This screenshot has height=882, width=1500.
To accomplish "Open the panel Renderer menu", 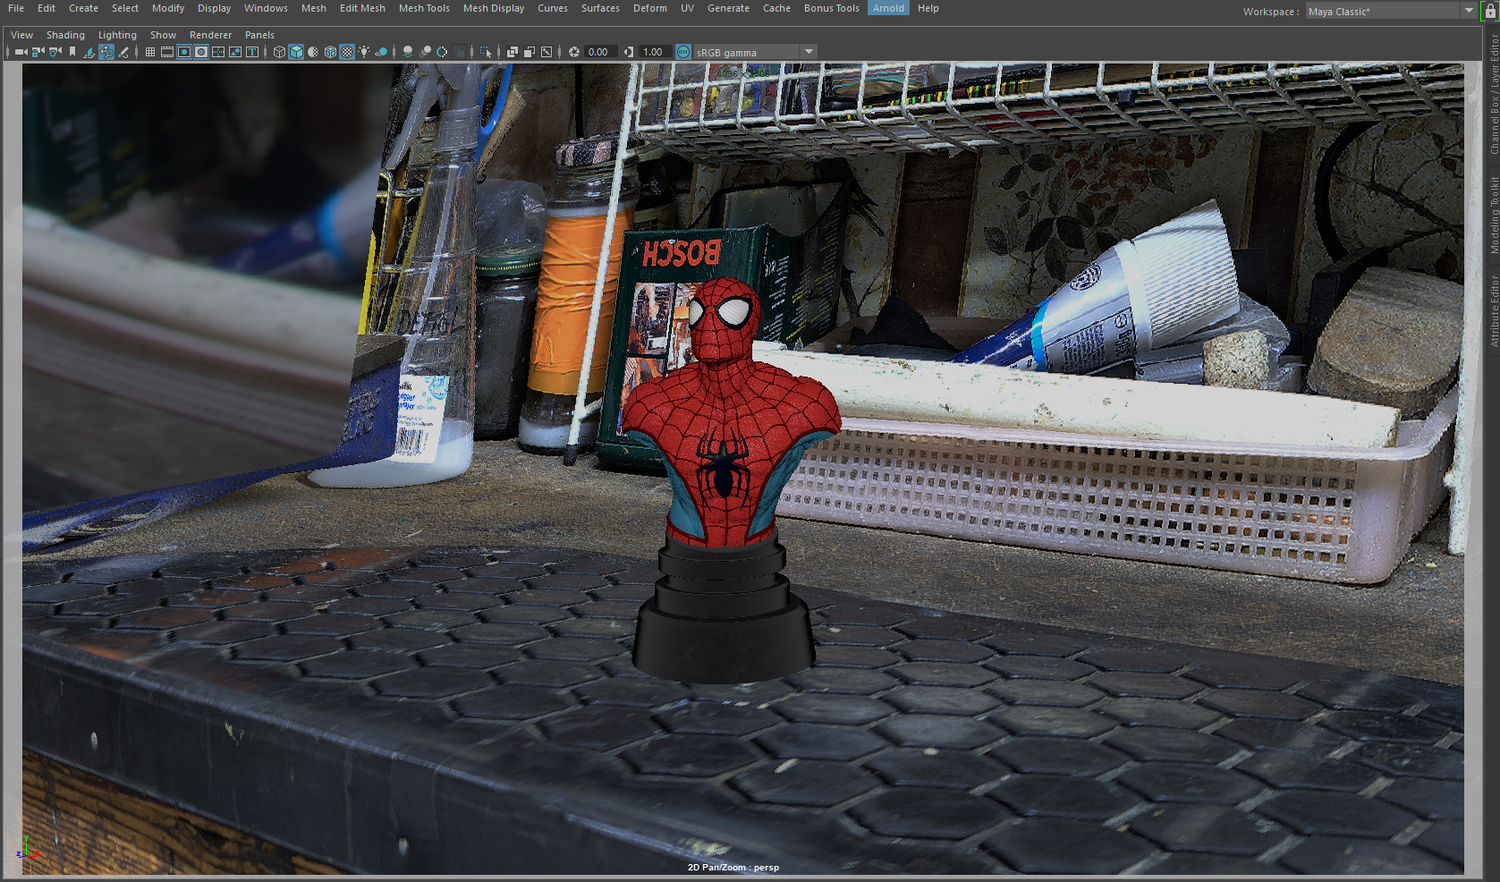I will click(211, 35).
